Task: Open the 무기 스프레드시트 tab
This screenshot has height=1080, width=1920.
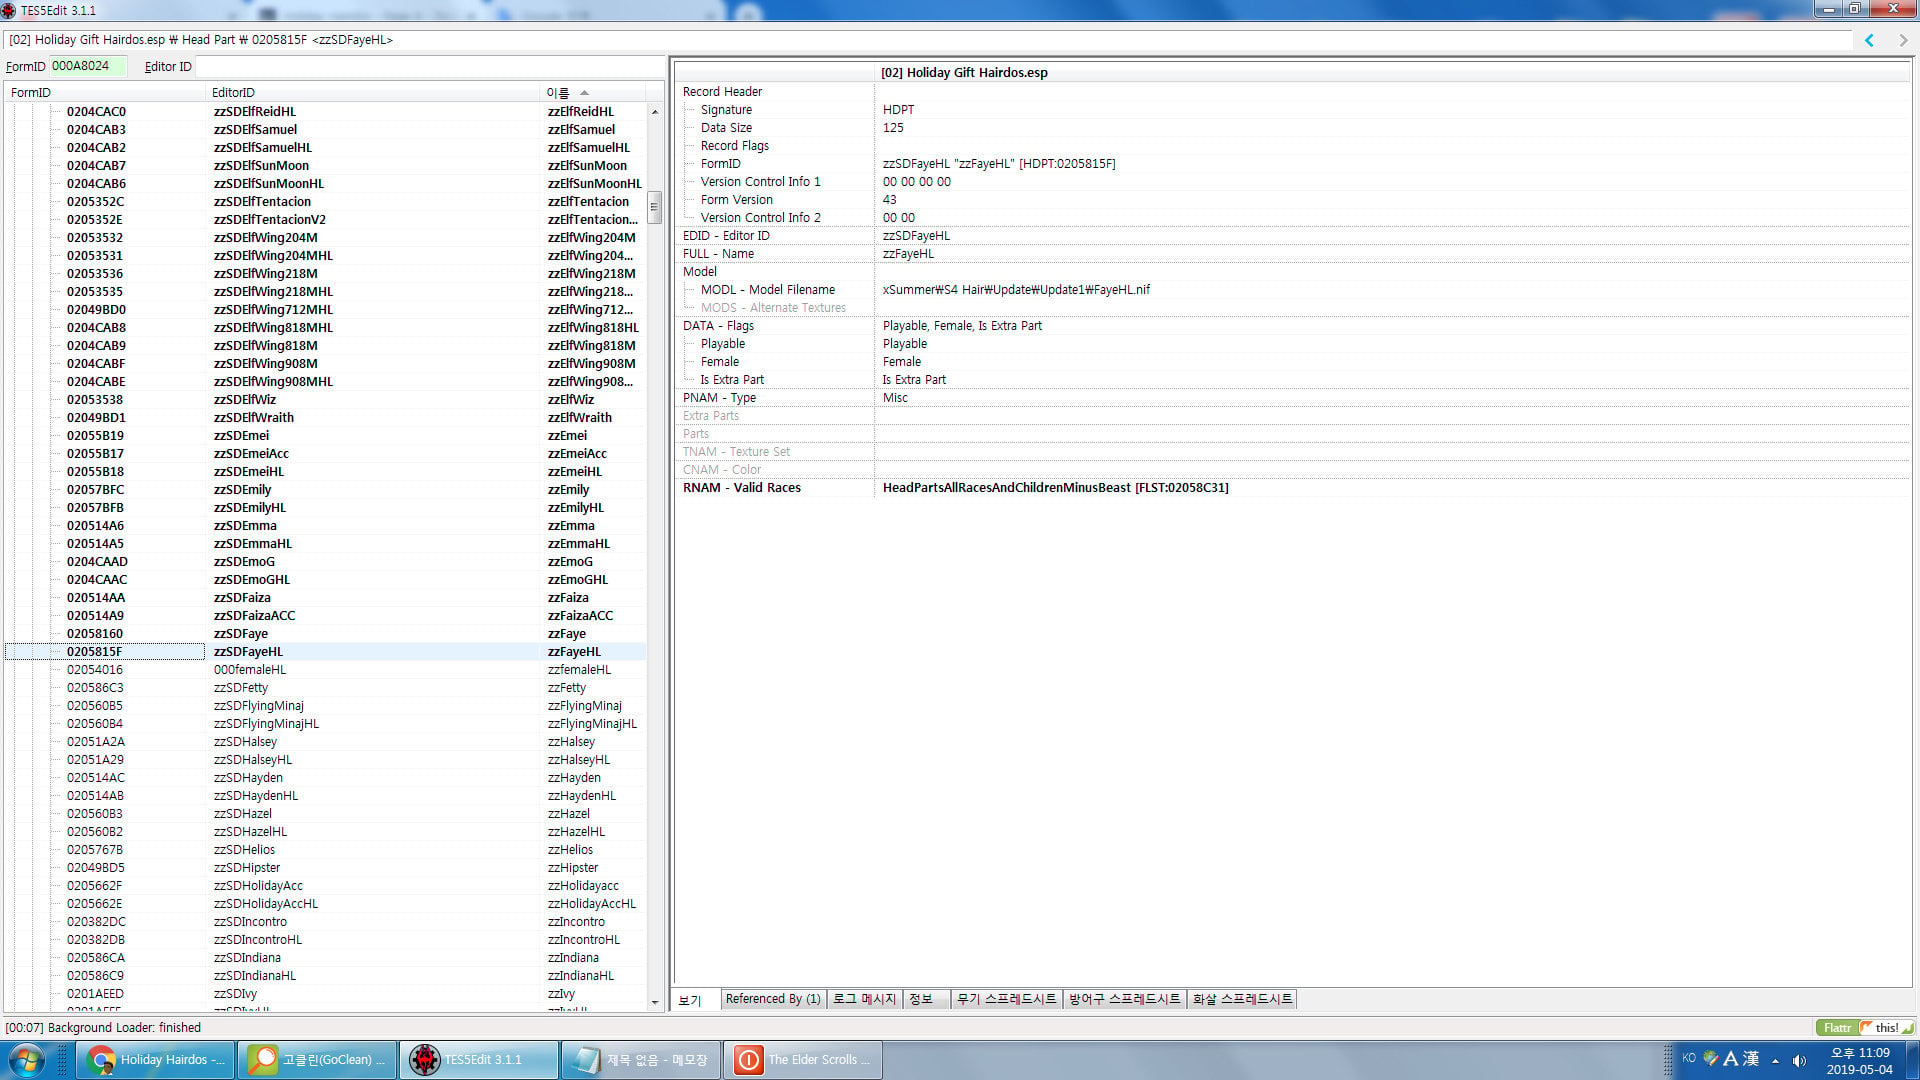Action: (x=1007, y=999)
